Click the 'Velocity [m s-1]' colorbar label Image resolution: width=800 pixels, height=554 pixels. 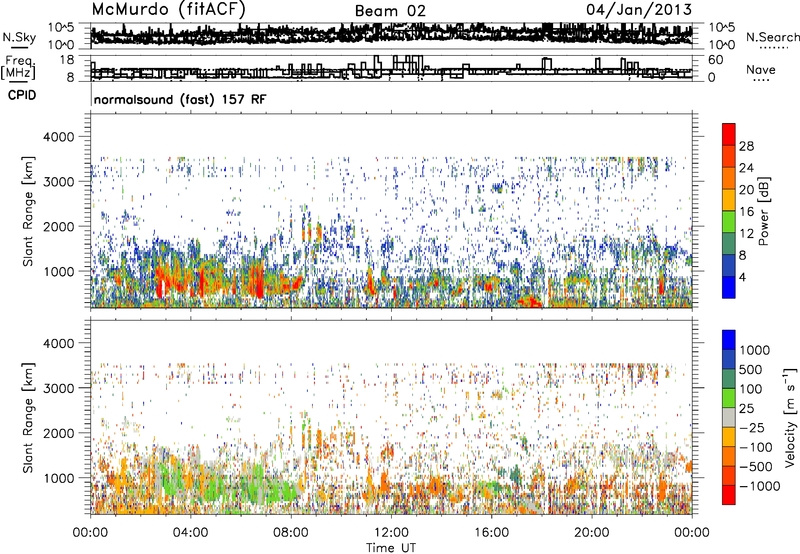790,417
